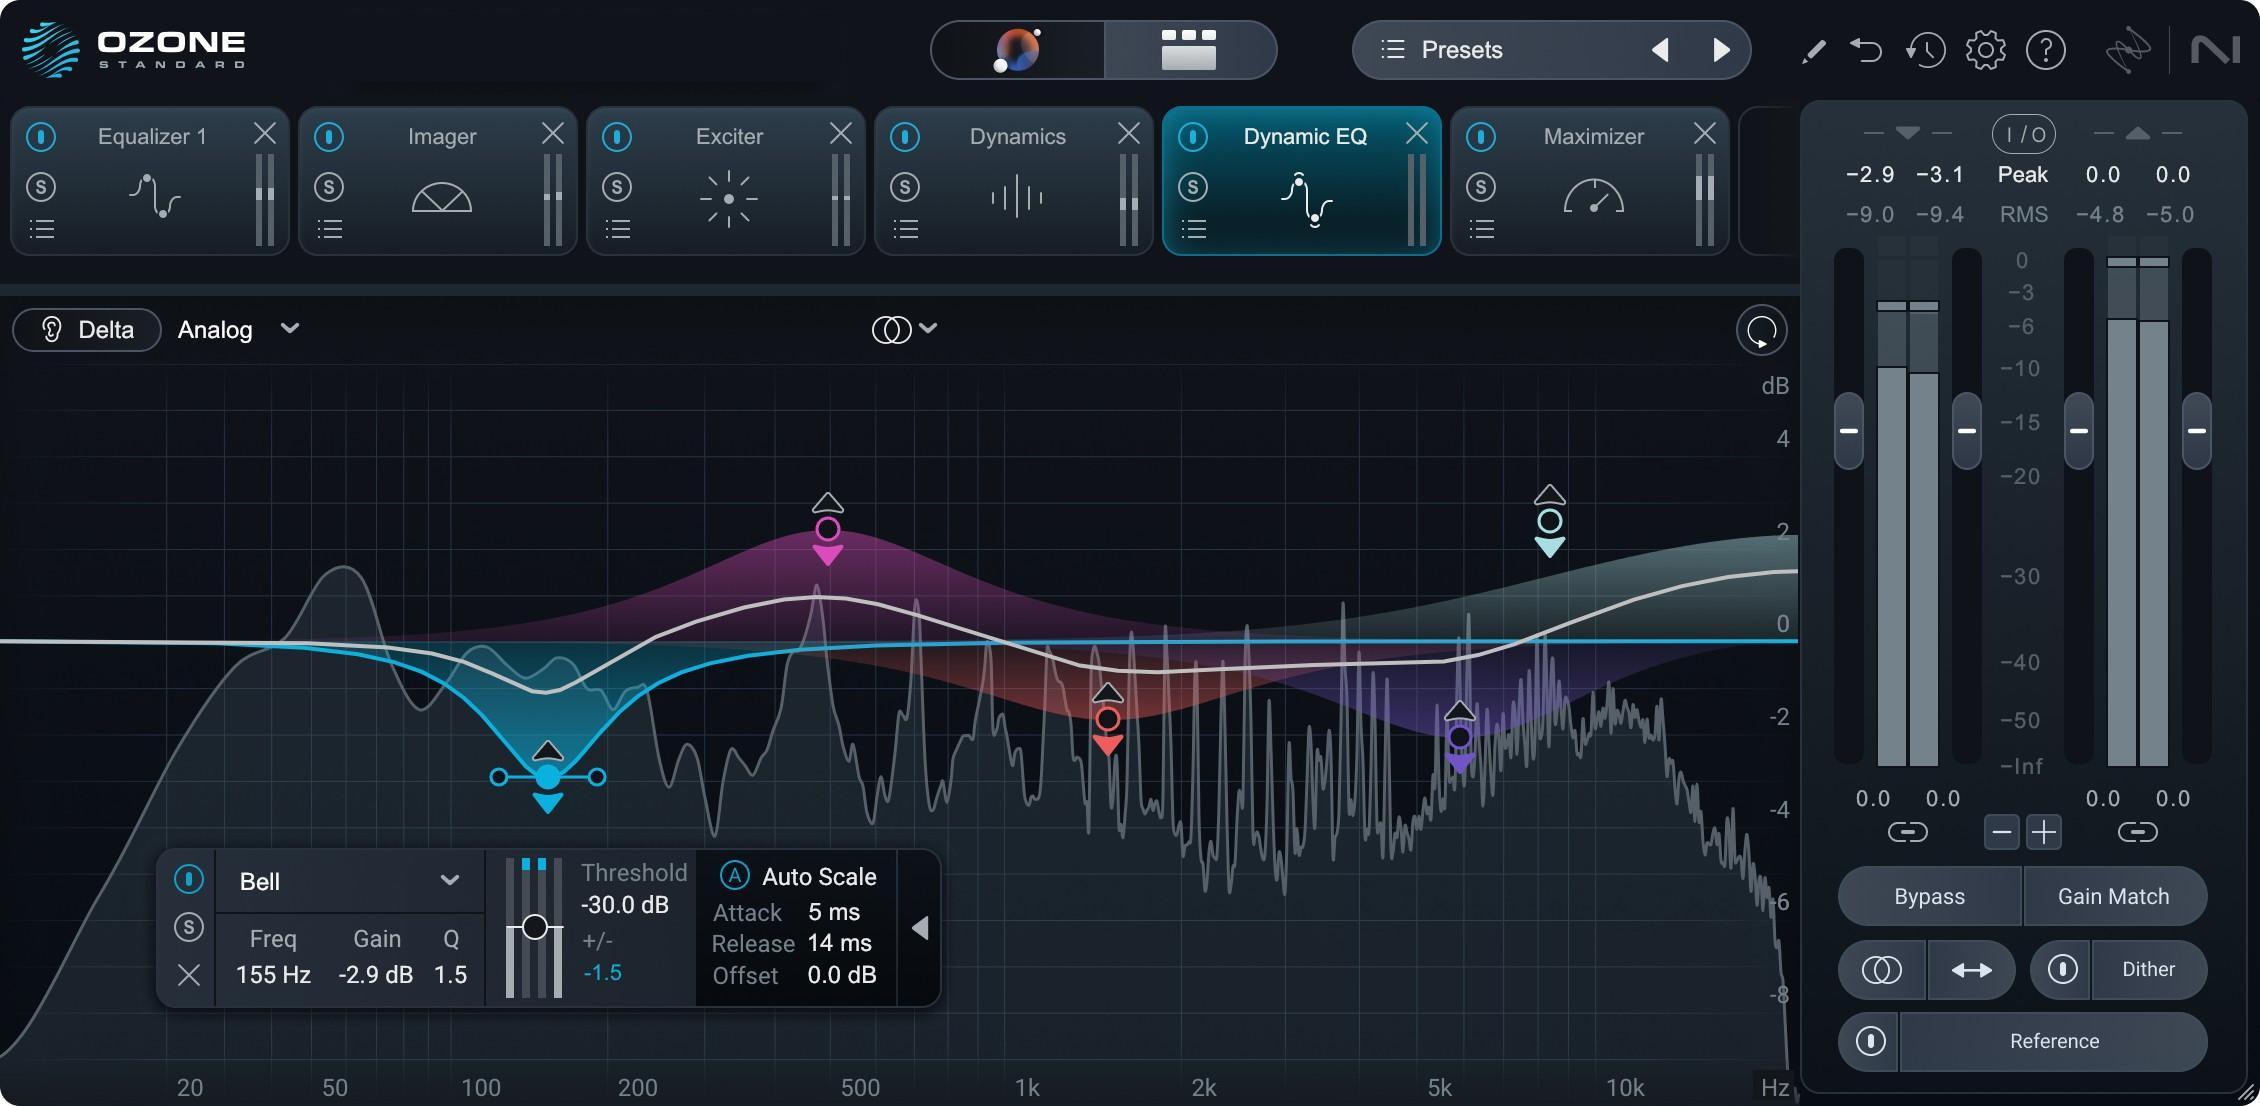Open Ozone's settings gear
This screenshot has width=2260, height=1106.
tap(1986, 49)
